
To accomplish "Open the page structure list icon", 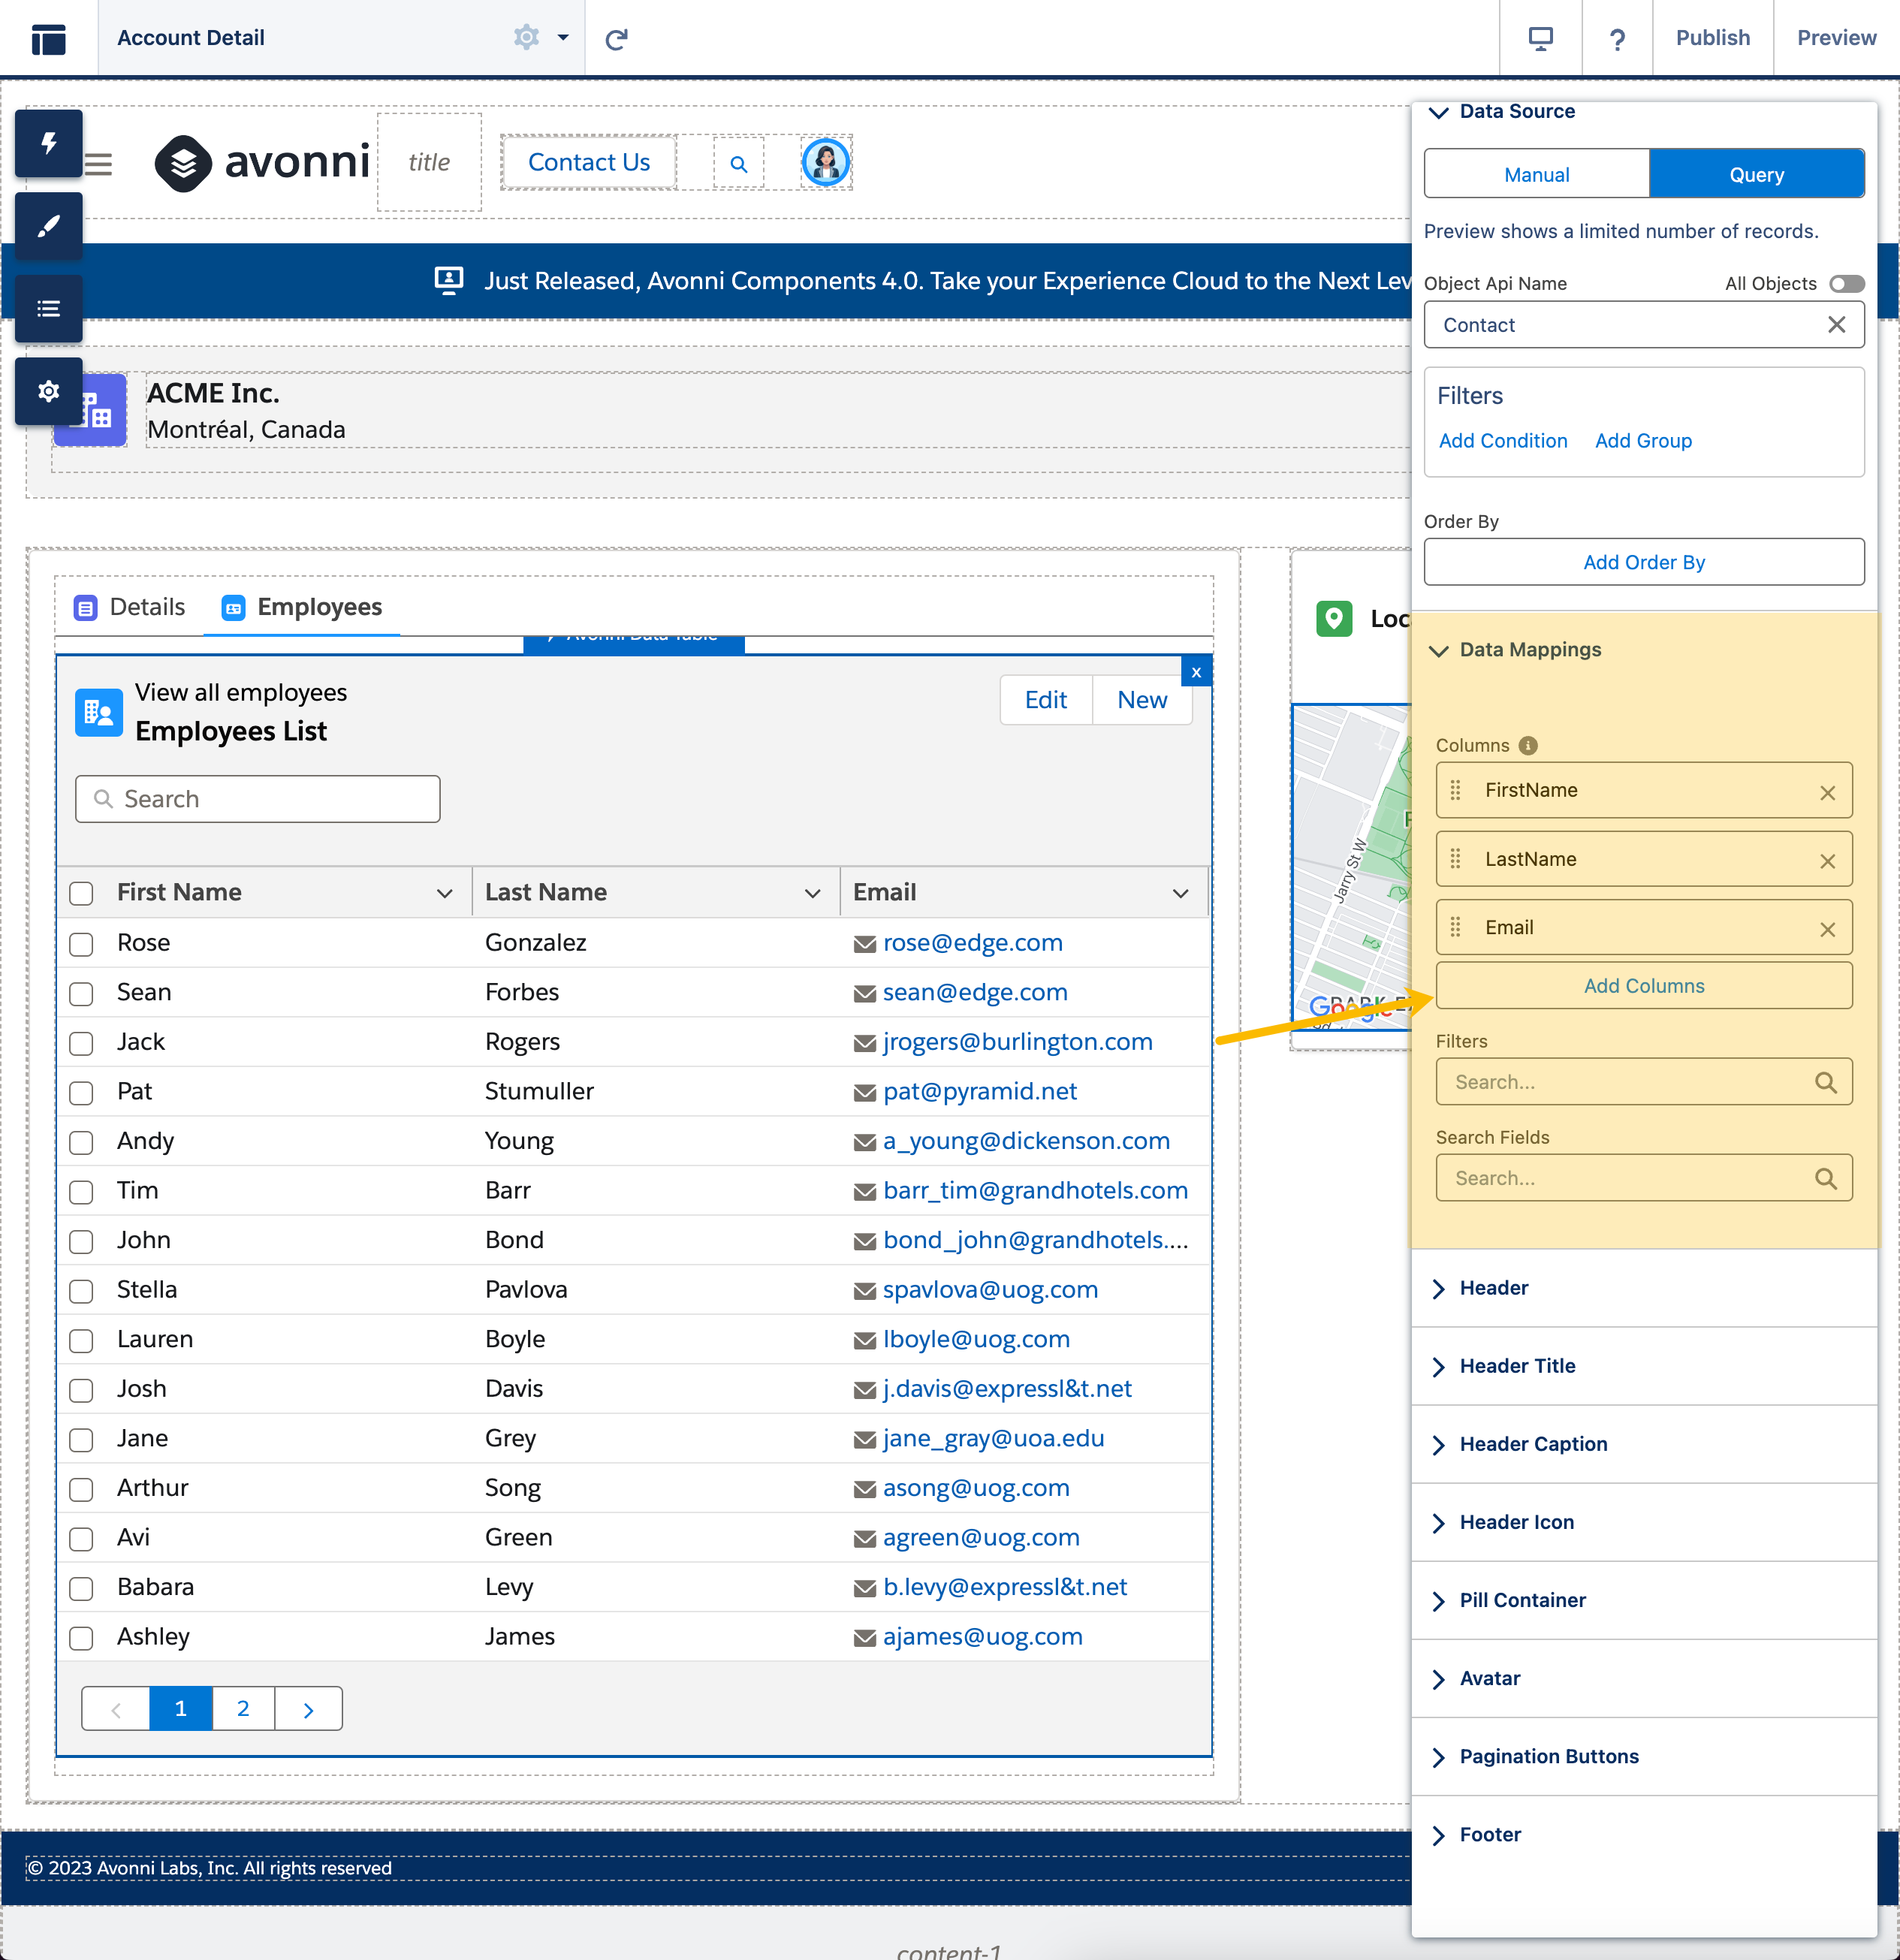I will tap(48, 309).
